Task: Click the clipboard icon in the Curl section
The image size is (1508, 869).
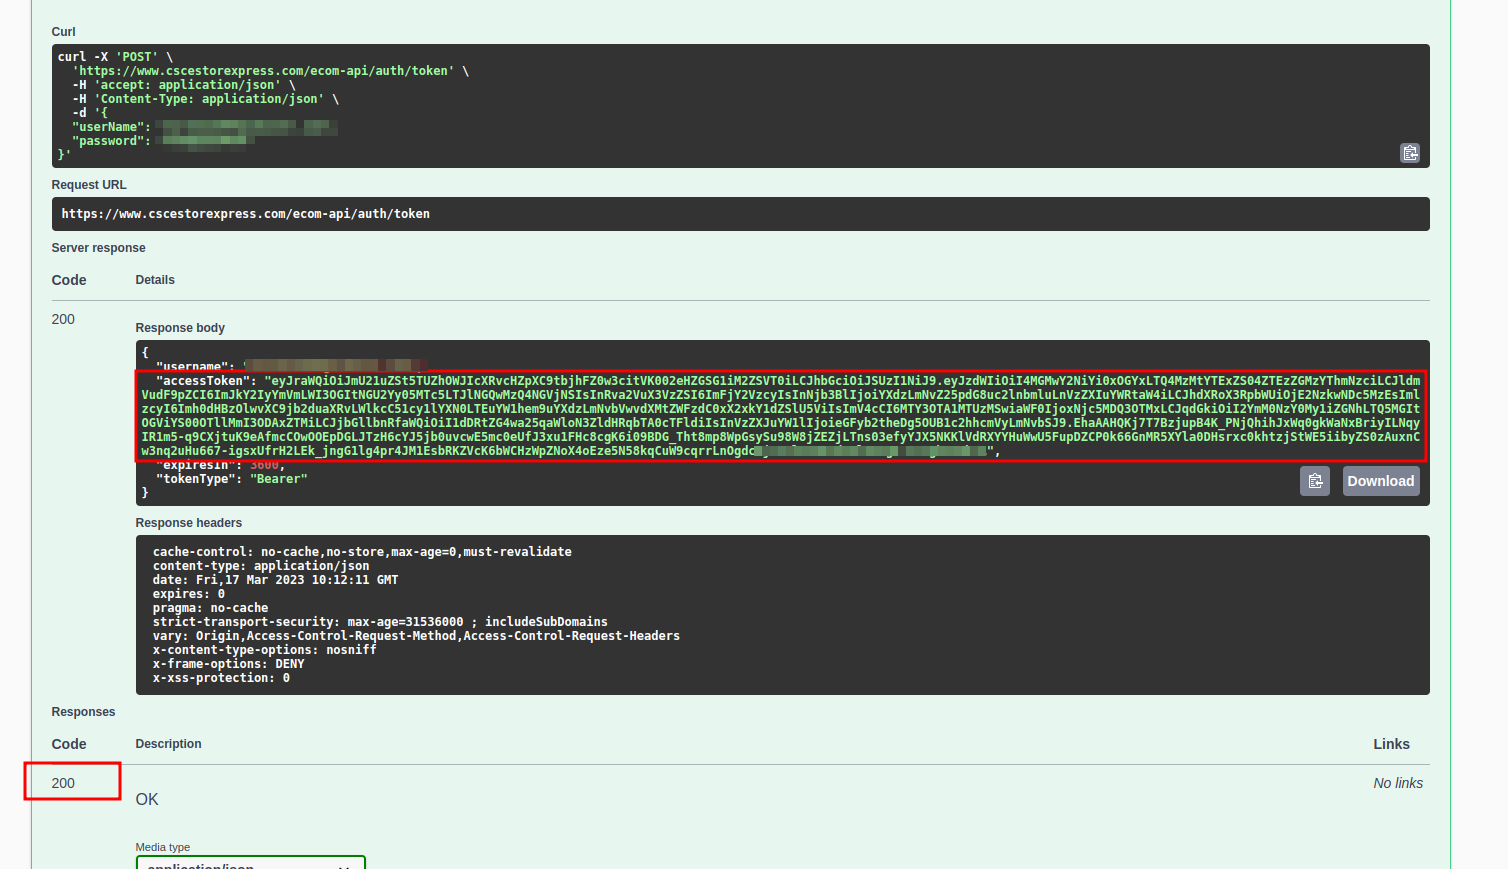Action: pos(1410,153)
